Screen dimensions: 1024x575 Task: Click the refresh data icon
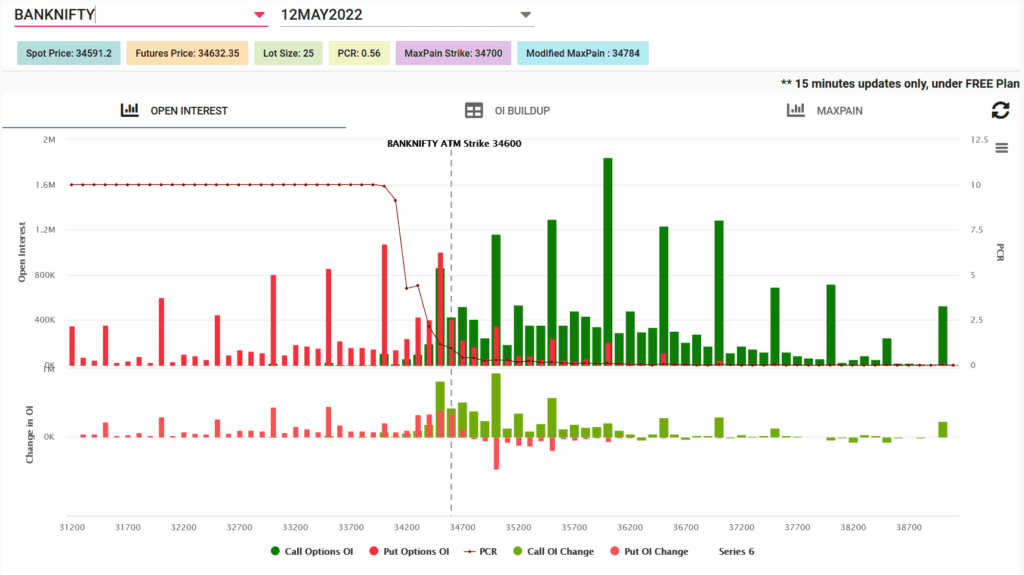click(x=1000, y=110)
